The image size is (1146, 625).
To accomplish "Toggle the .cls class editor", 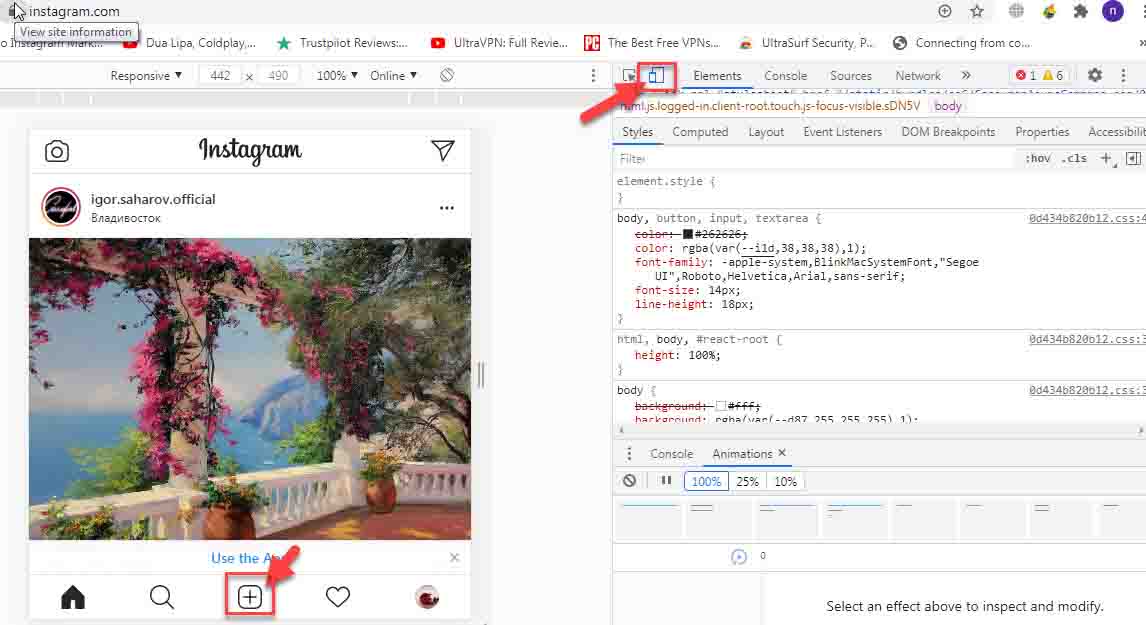I will click(x=1074, y=158).
